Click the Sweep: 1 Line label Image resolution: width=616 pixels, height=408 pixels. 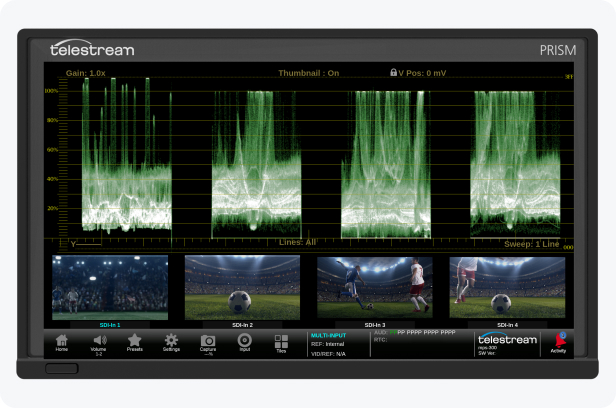tap(532, 244)
